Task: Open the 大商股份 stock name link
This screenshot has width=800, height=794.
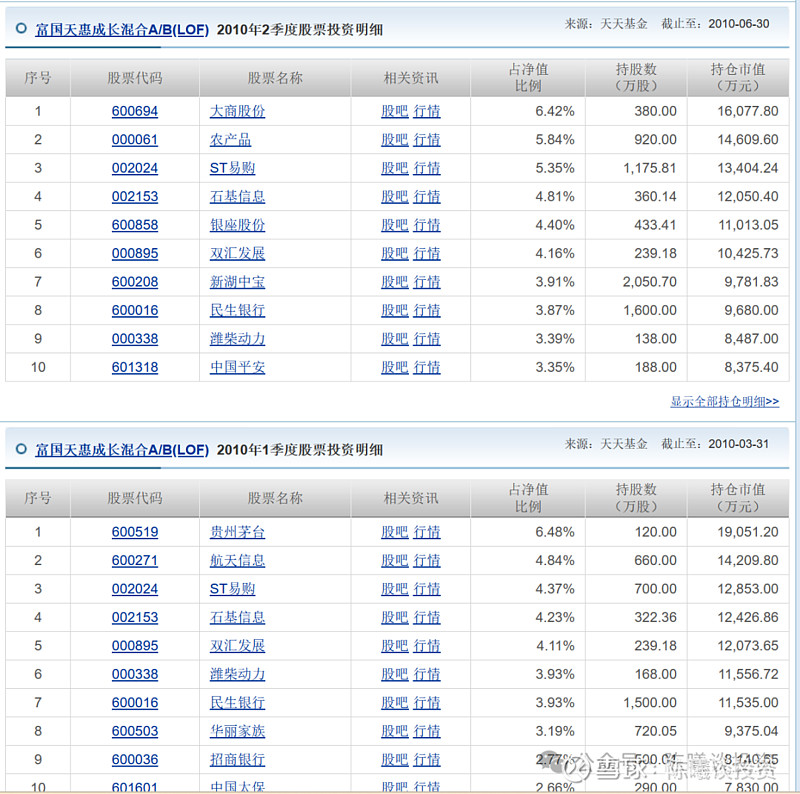Action: [237, 111]
